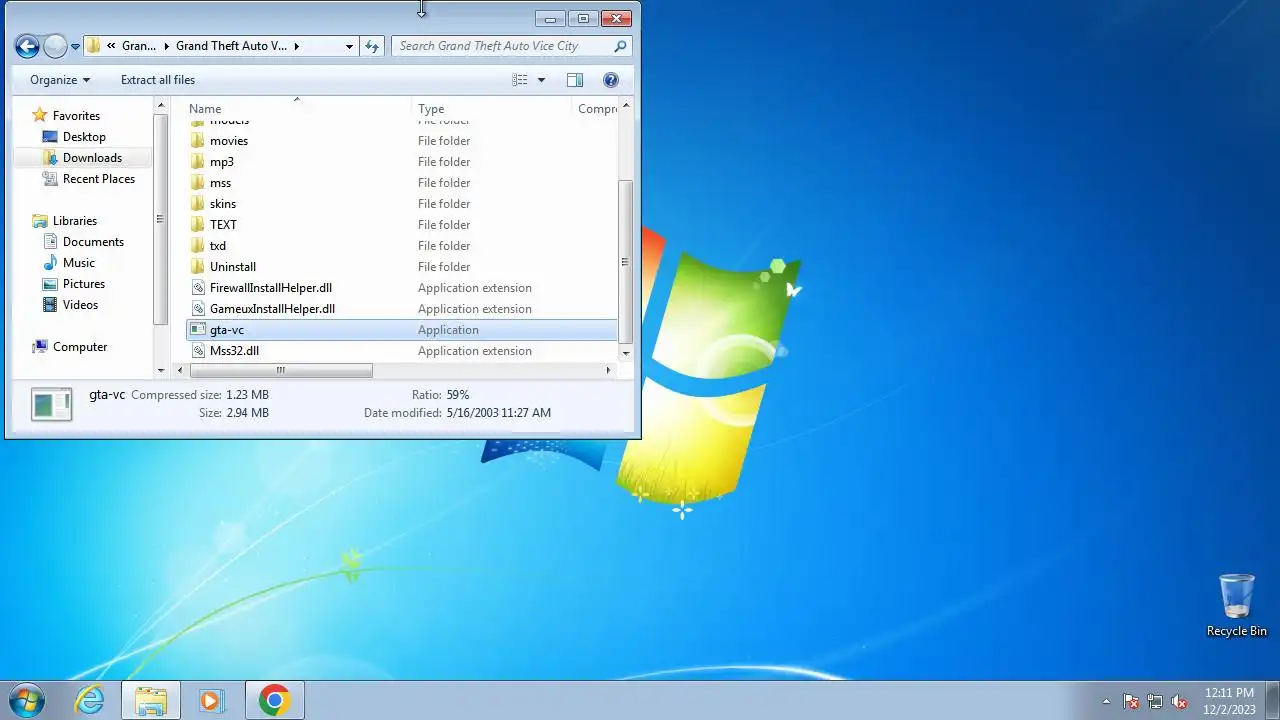Sort by the Type column header
1280x720 pixels.
[491, 108]
